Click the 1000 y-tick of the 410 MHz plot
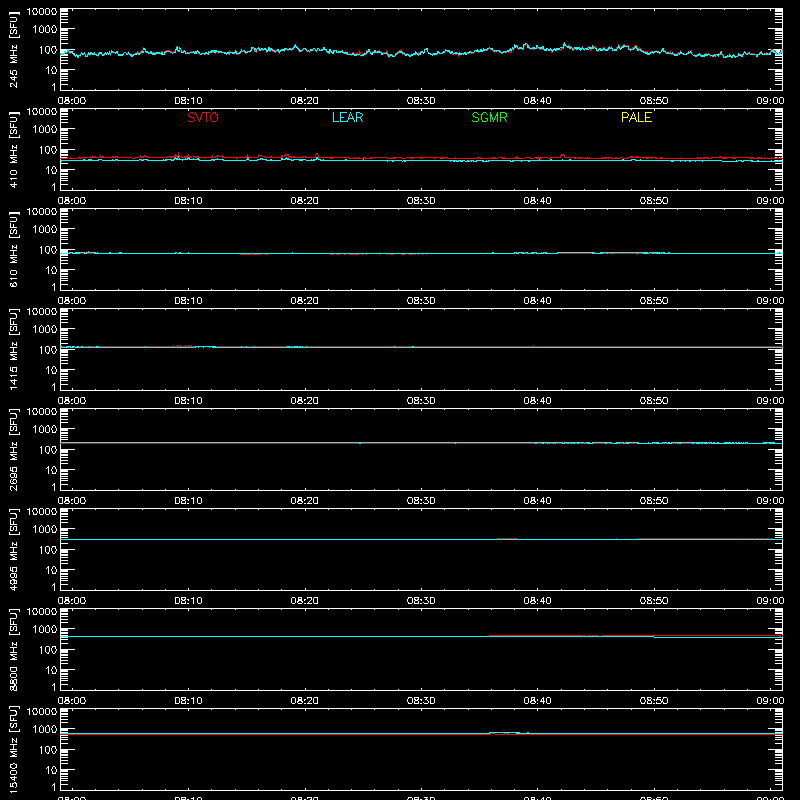 point(45,130)
